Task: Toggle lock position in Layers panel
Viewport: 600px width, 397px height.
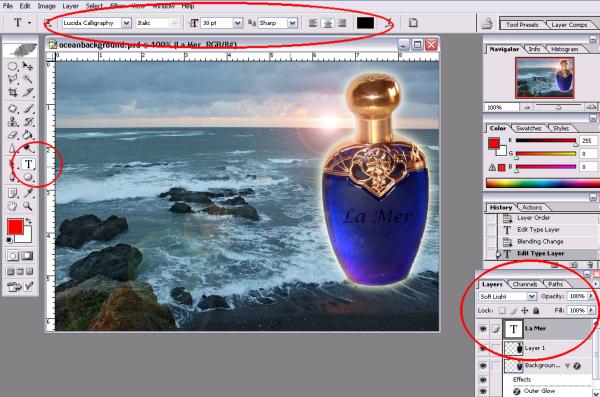Action: (525, 310)
